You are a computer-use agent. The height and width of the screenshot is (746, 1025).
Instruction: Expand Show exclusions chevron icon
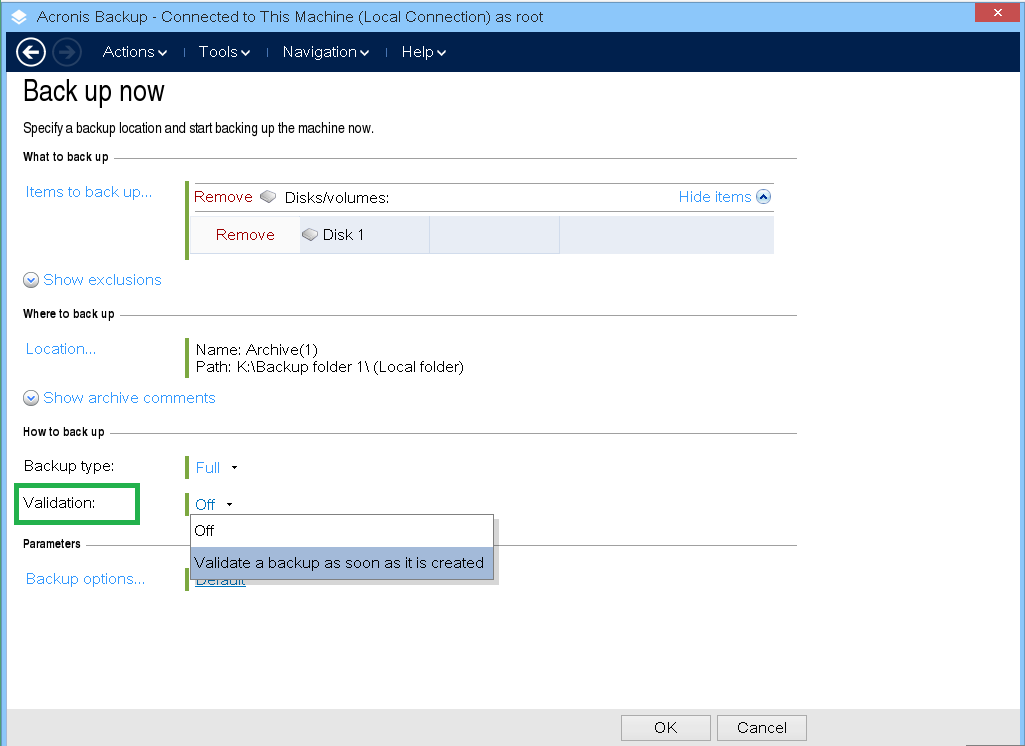pyautogui.click(x=31, y=280)
